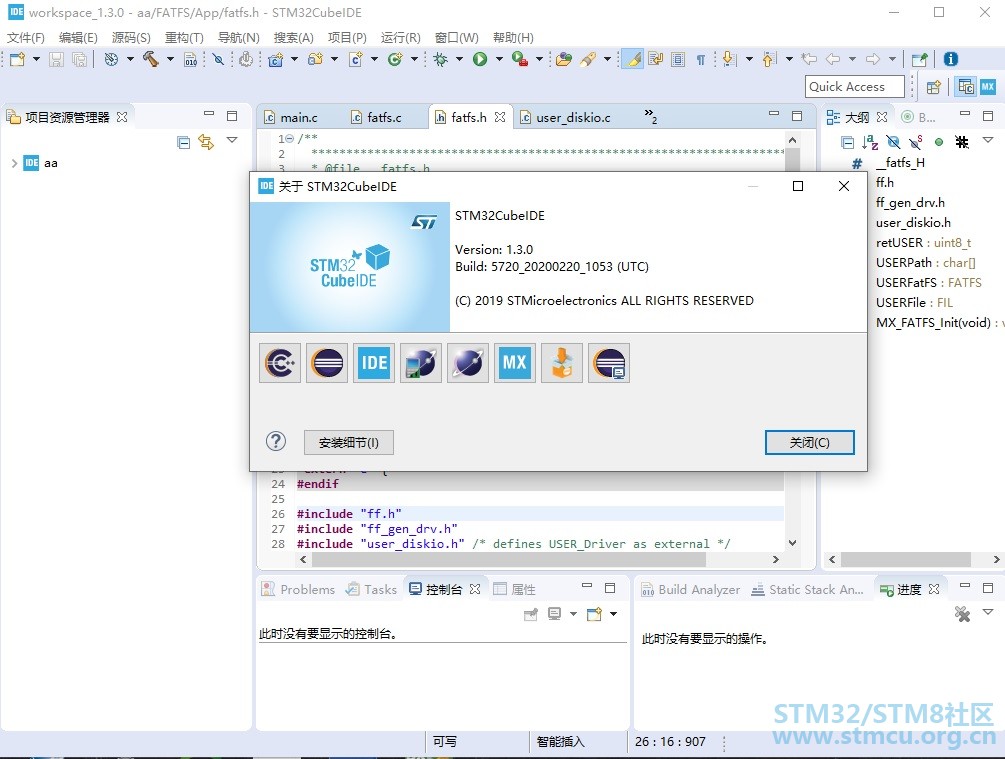Click the new C source file icon
Image resolution: width=1005 pixels, height=759 pixels.
coord(356,60)
